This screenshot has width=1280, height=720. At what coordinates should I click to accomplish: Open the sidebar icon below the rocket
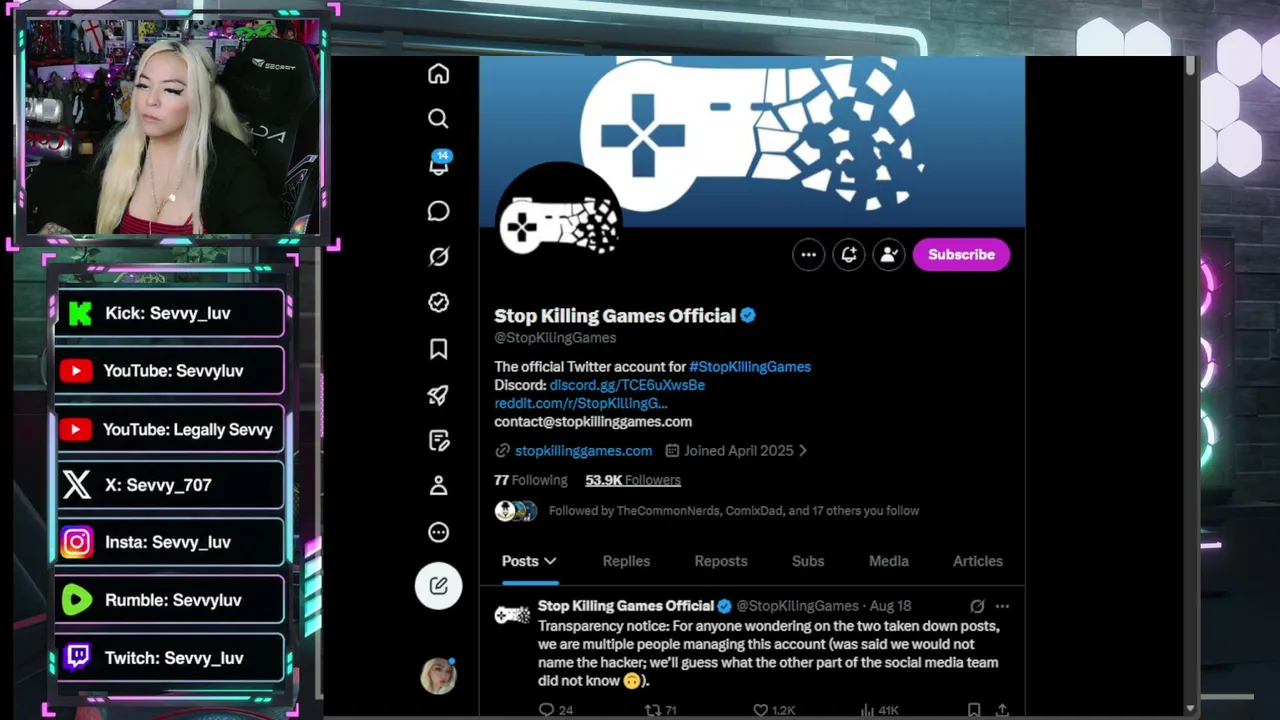438,440
